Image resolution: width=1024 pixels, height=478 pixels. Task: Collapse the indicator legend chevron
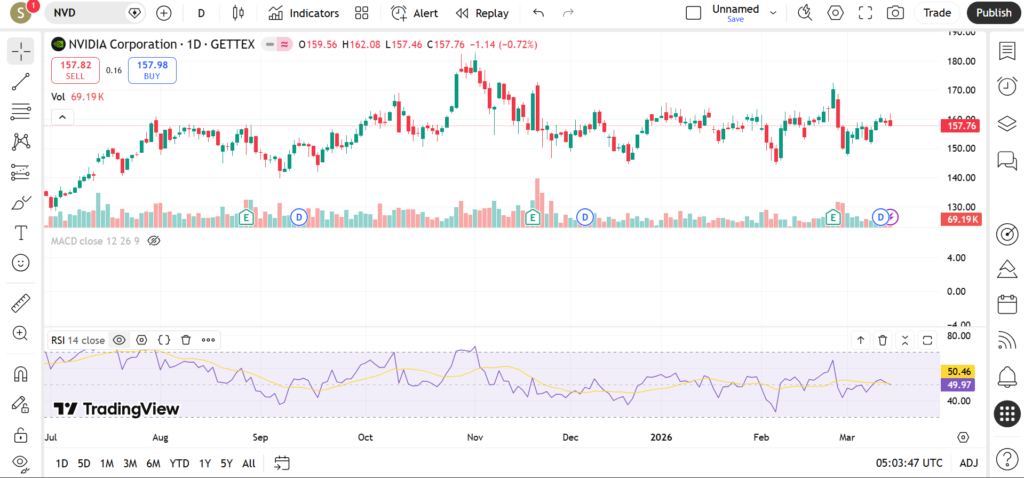click(62, 117)
